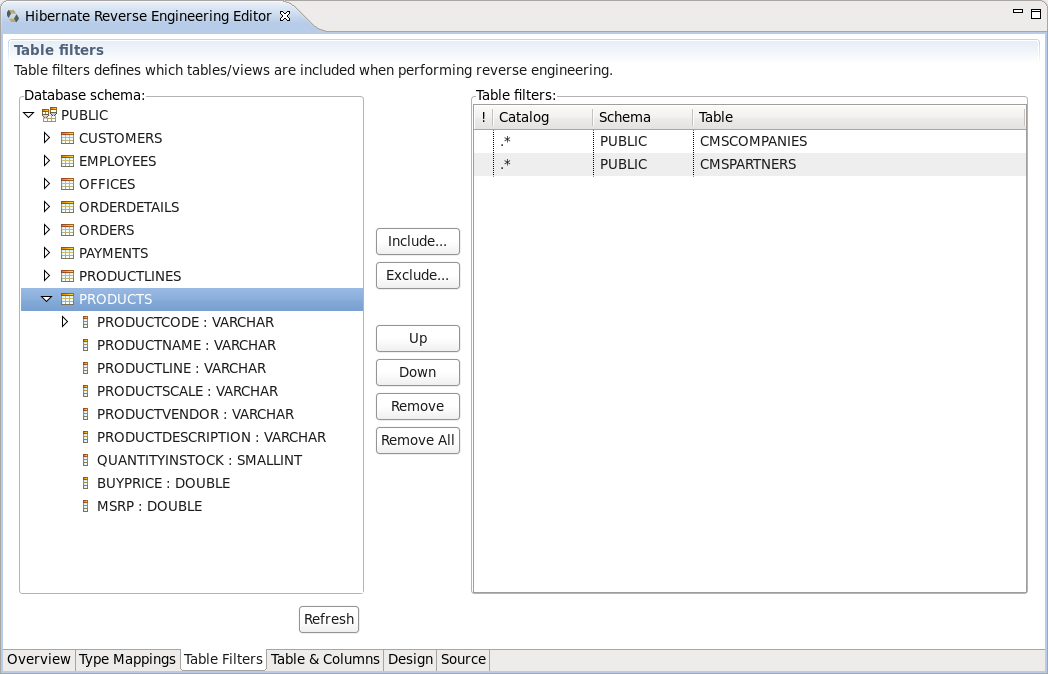This screenshot has height=674, width=1048.
Task: Collapse the PRODUCTS table
Action: tap(46, 299)
